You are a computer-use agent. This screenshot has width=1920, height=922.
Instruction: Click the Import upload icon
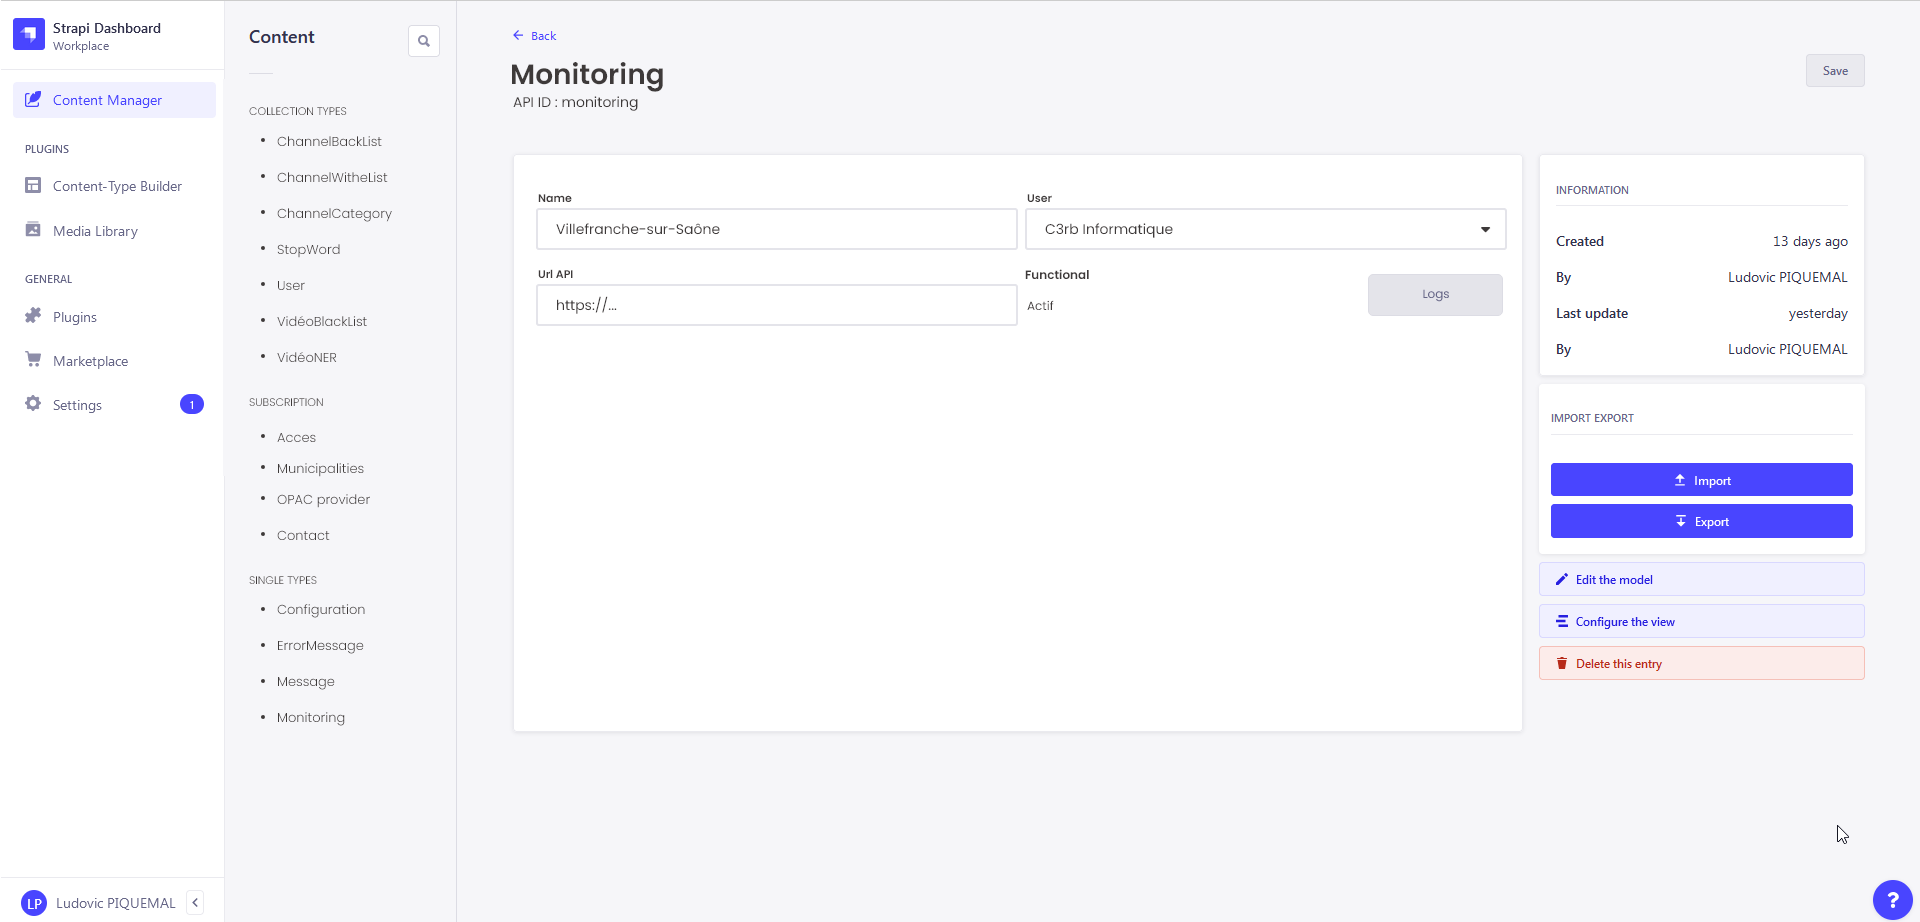click(x=1680, y=480)
